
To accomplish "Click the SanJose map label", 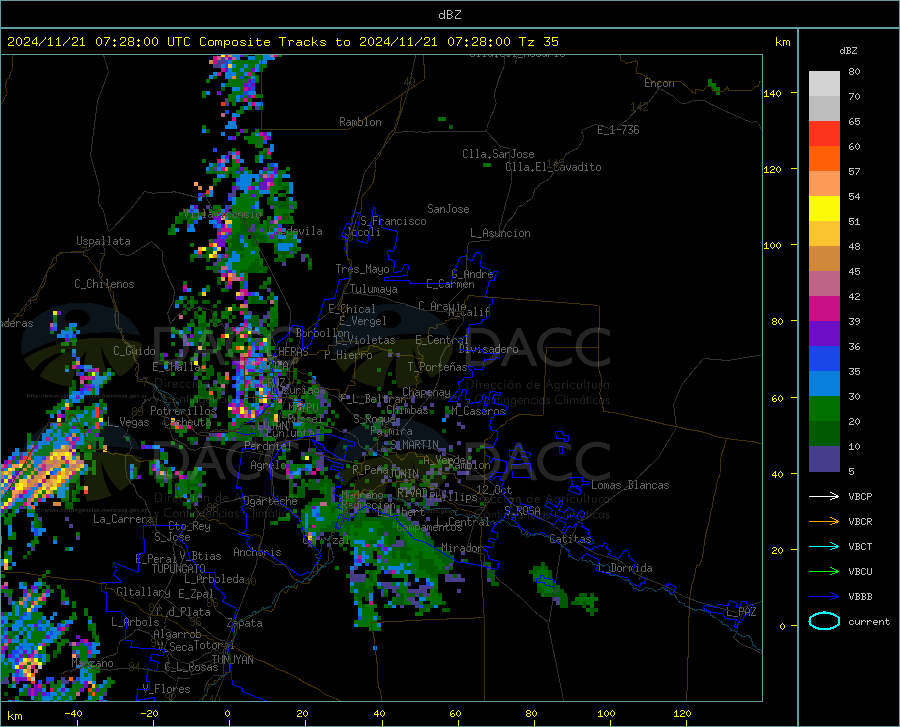I will (x=448, y=209).
